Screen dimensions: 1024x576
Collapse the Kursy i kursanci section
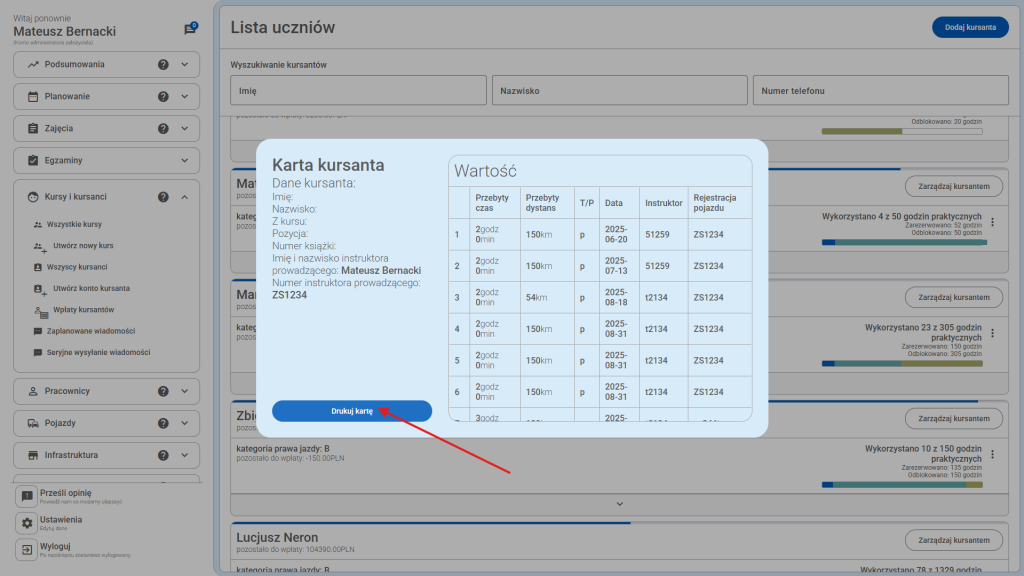pyautogui.click(x=185, y=197)
